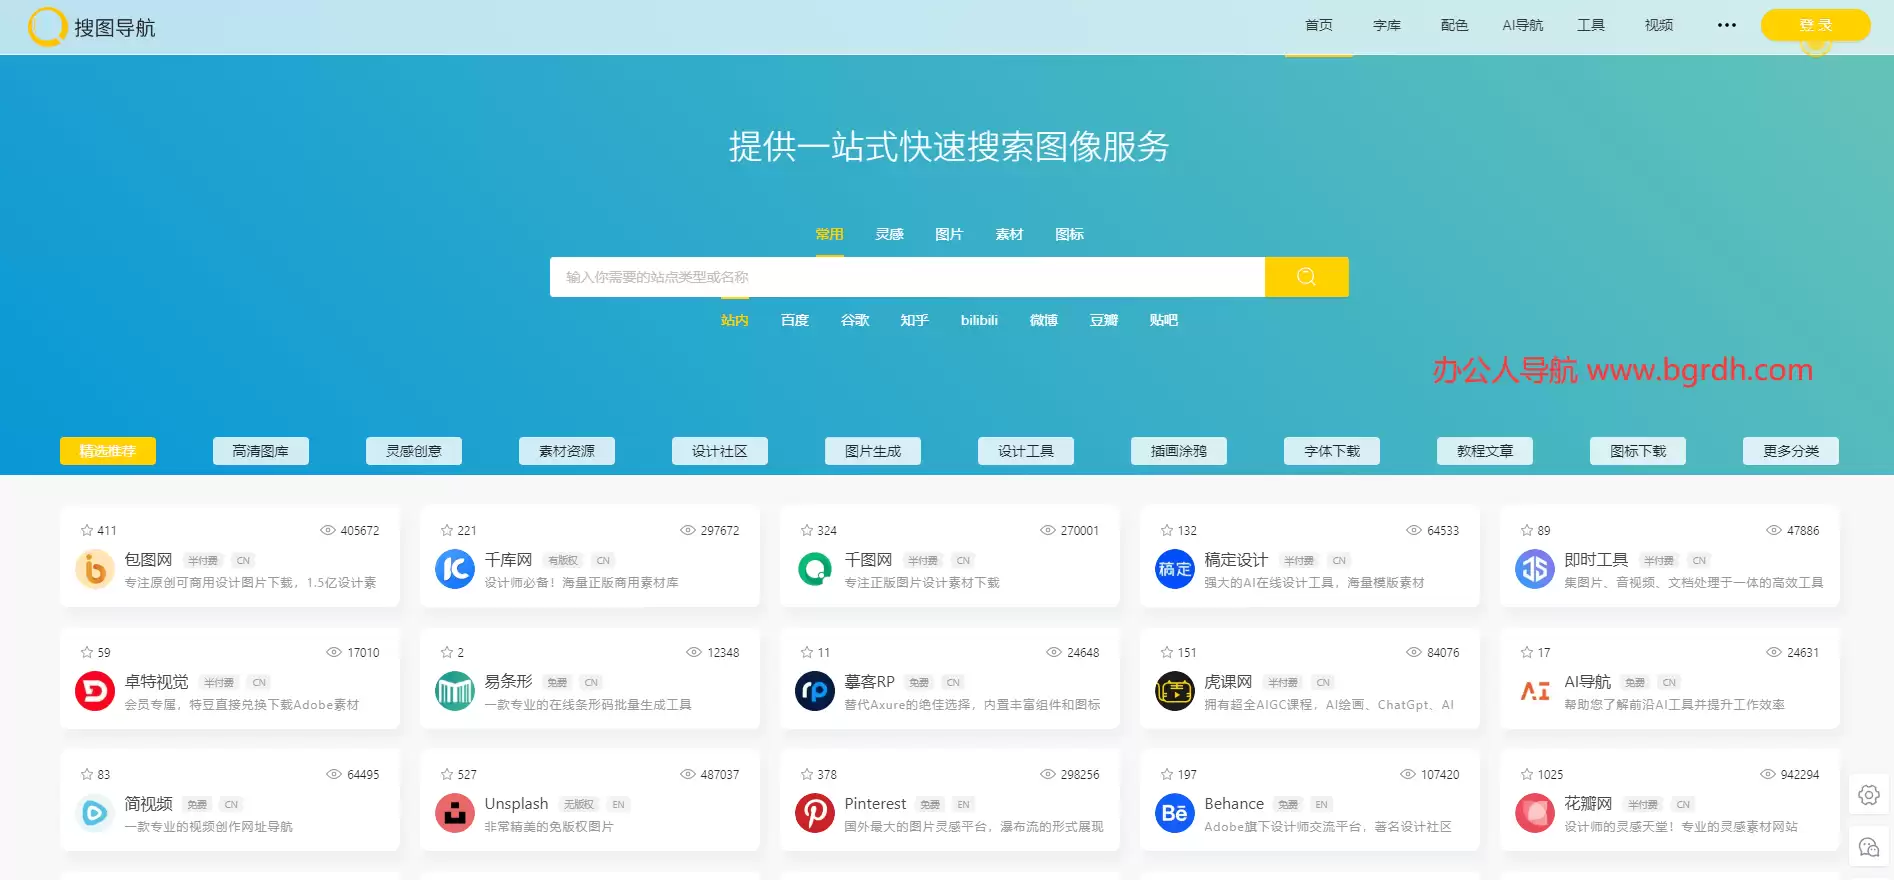1894x880 pixels.
Task: Click the floating chat support icon
Action: tap(1869, 848)
